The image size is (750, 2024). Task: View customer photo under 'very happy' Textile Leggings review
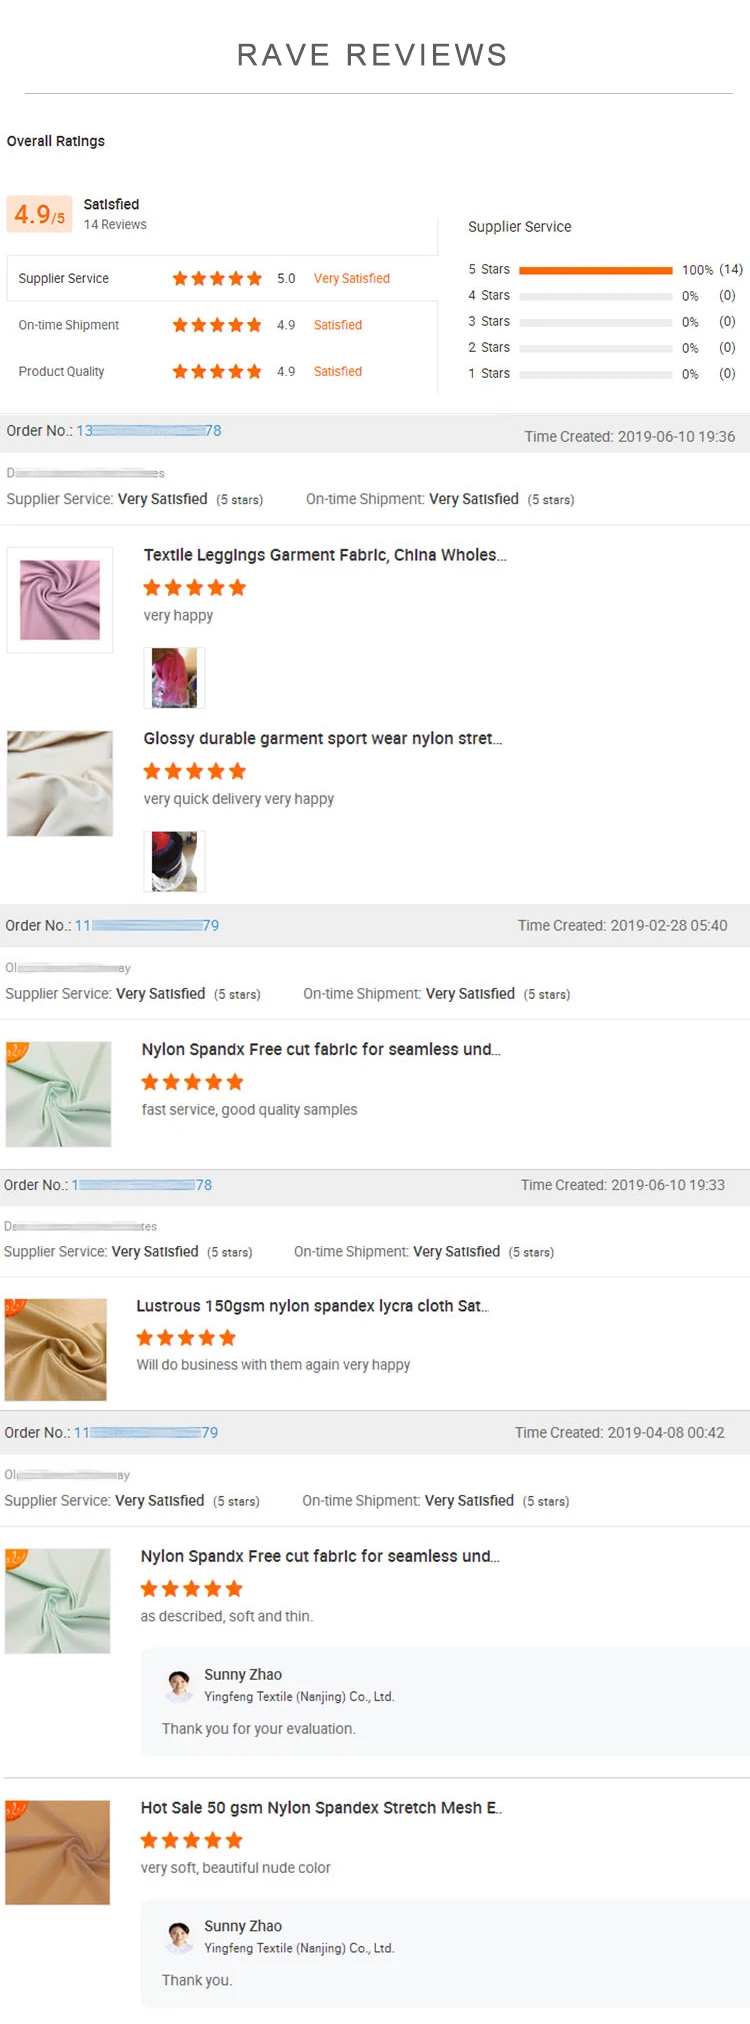pyautogui.click(x=174, y=678)
